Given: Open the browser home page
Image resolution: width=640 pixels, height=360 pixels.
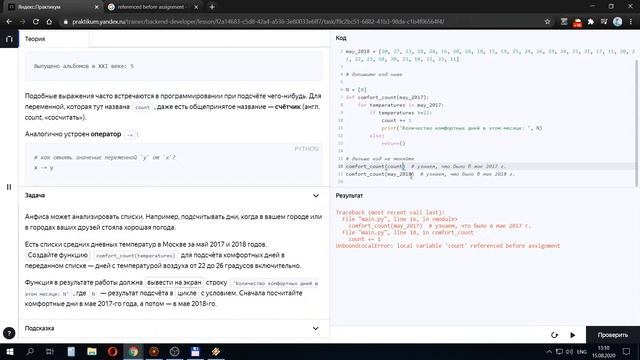Looking at the screenshot, I should pos(49,22).
